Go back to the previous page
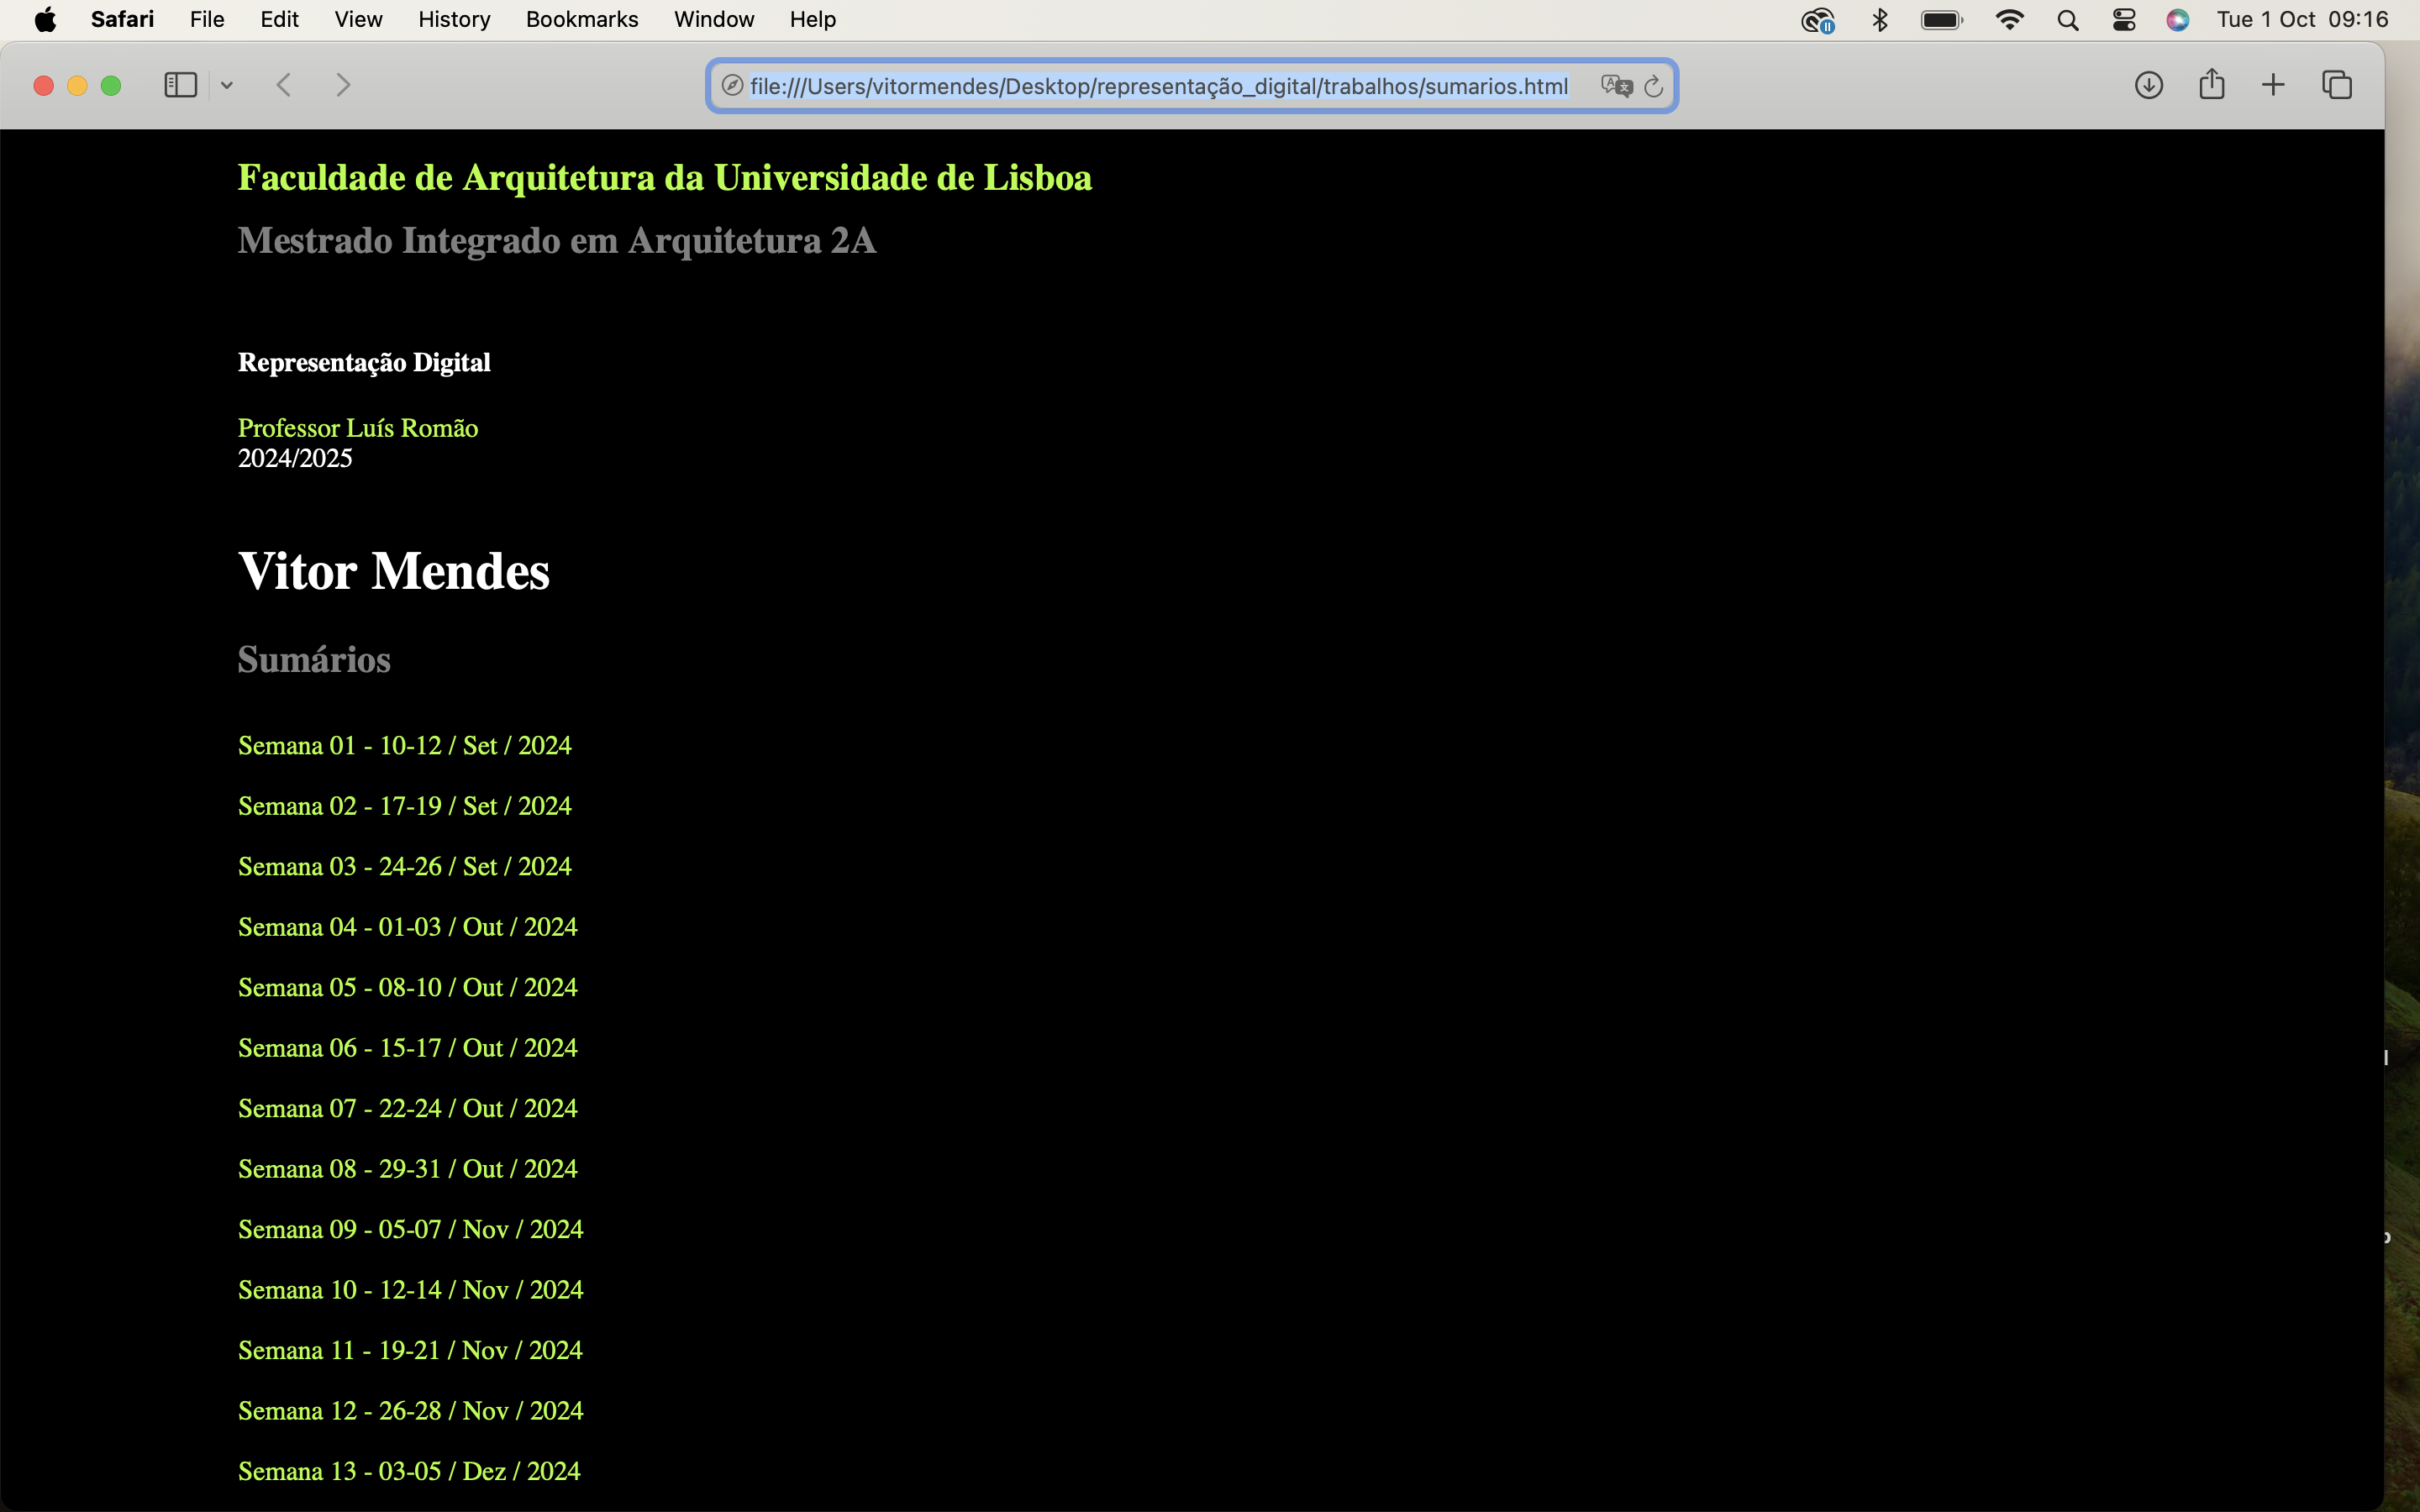The height and width of the screenshot is (1512, 2420). click(284, 85)
